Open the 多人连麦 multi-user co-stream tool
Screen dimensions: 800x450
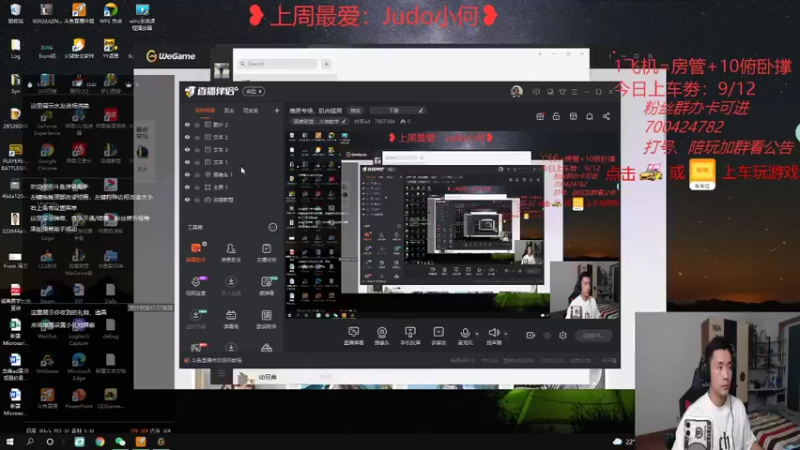231,286
